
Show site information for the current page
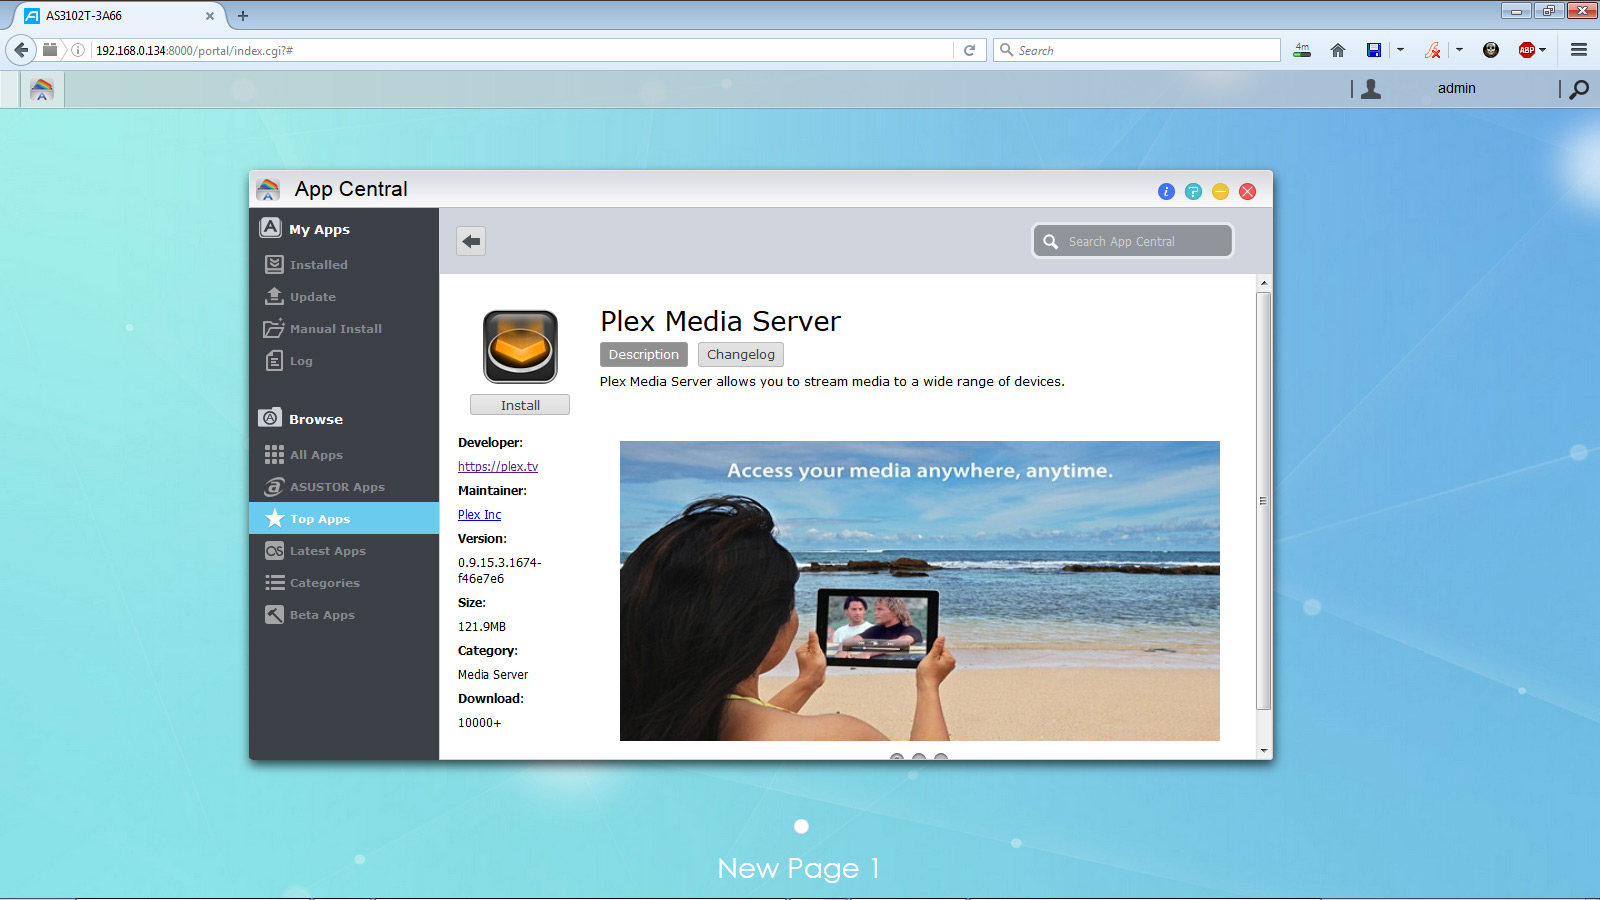click(78, 50)
